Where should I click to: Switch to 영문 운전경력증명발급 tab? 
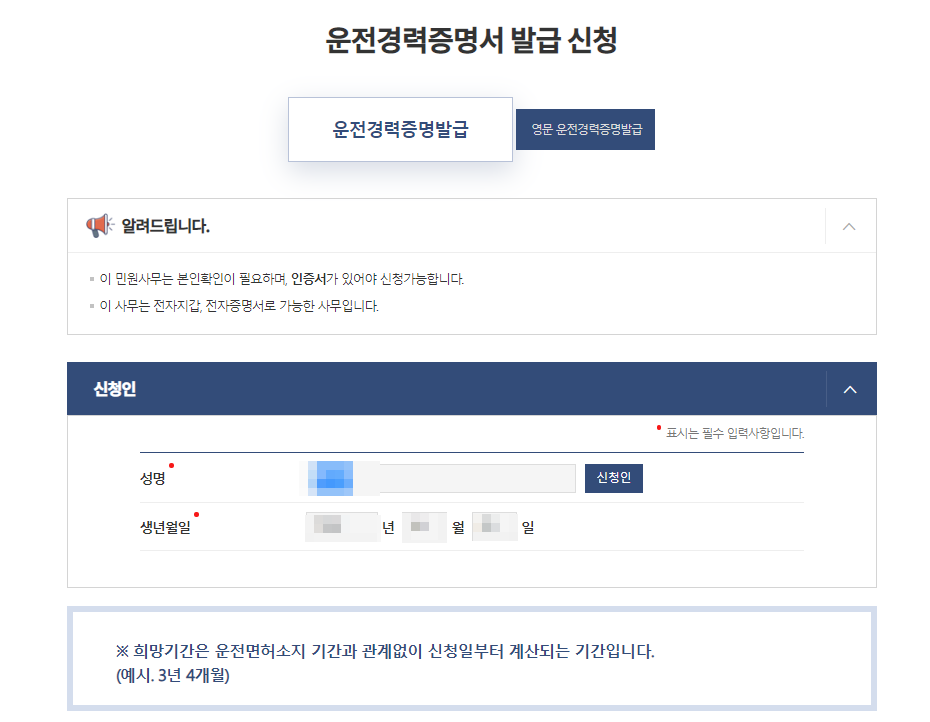585,129
